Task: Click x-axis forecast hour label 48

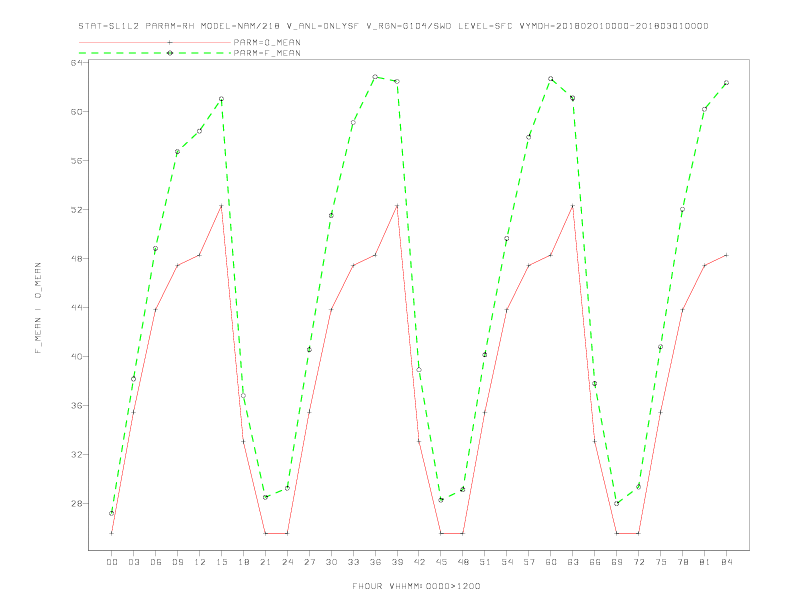Action: pos(463,562)
